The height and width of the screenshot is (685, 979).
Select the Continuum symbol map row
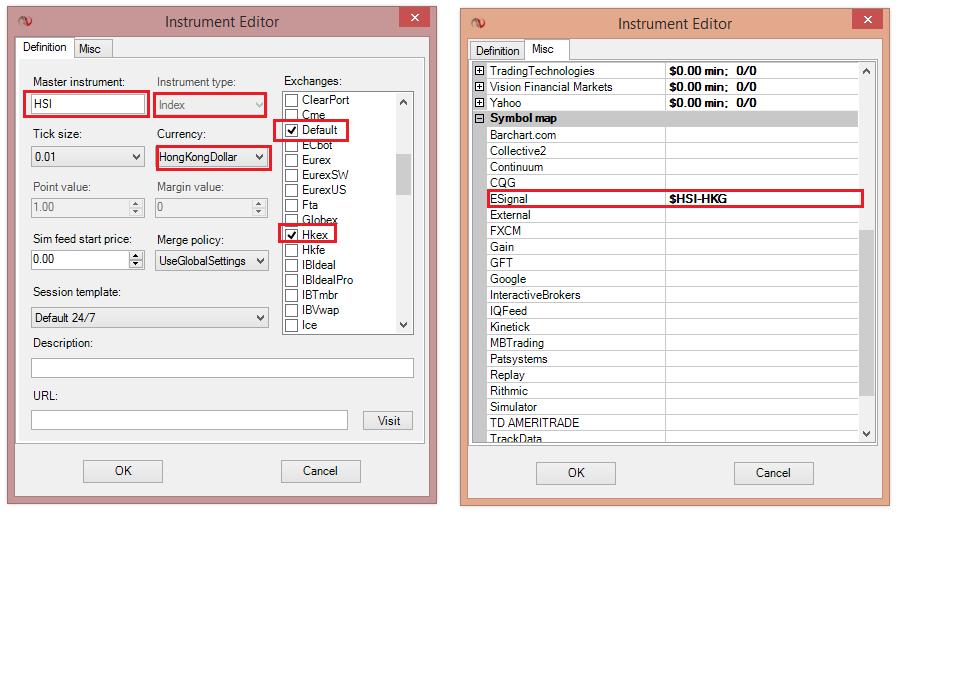click(672, 167)
